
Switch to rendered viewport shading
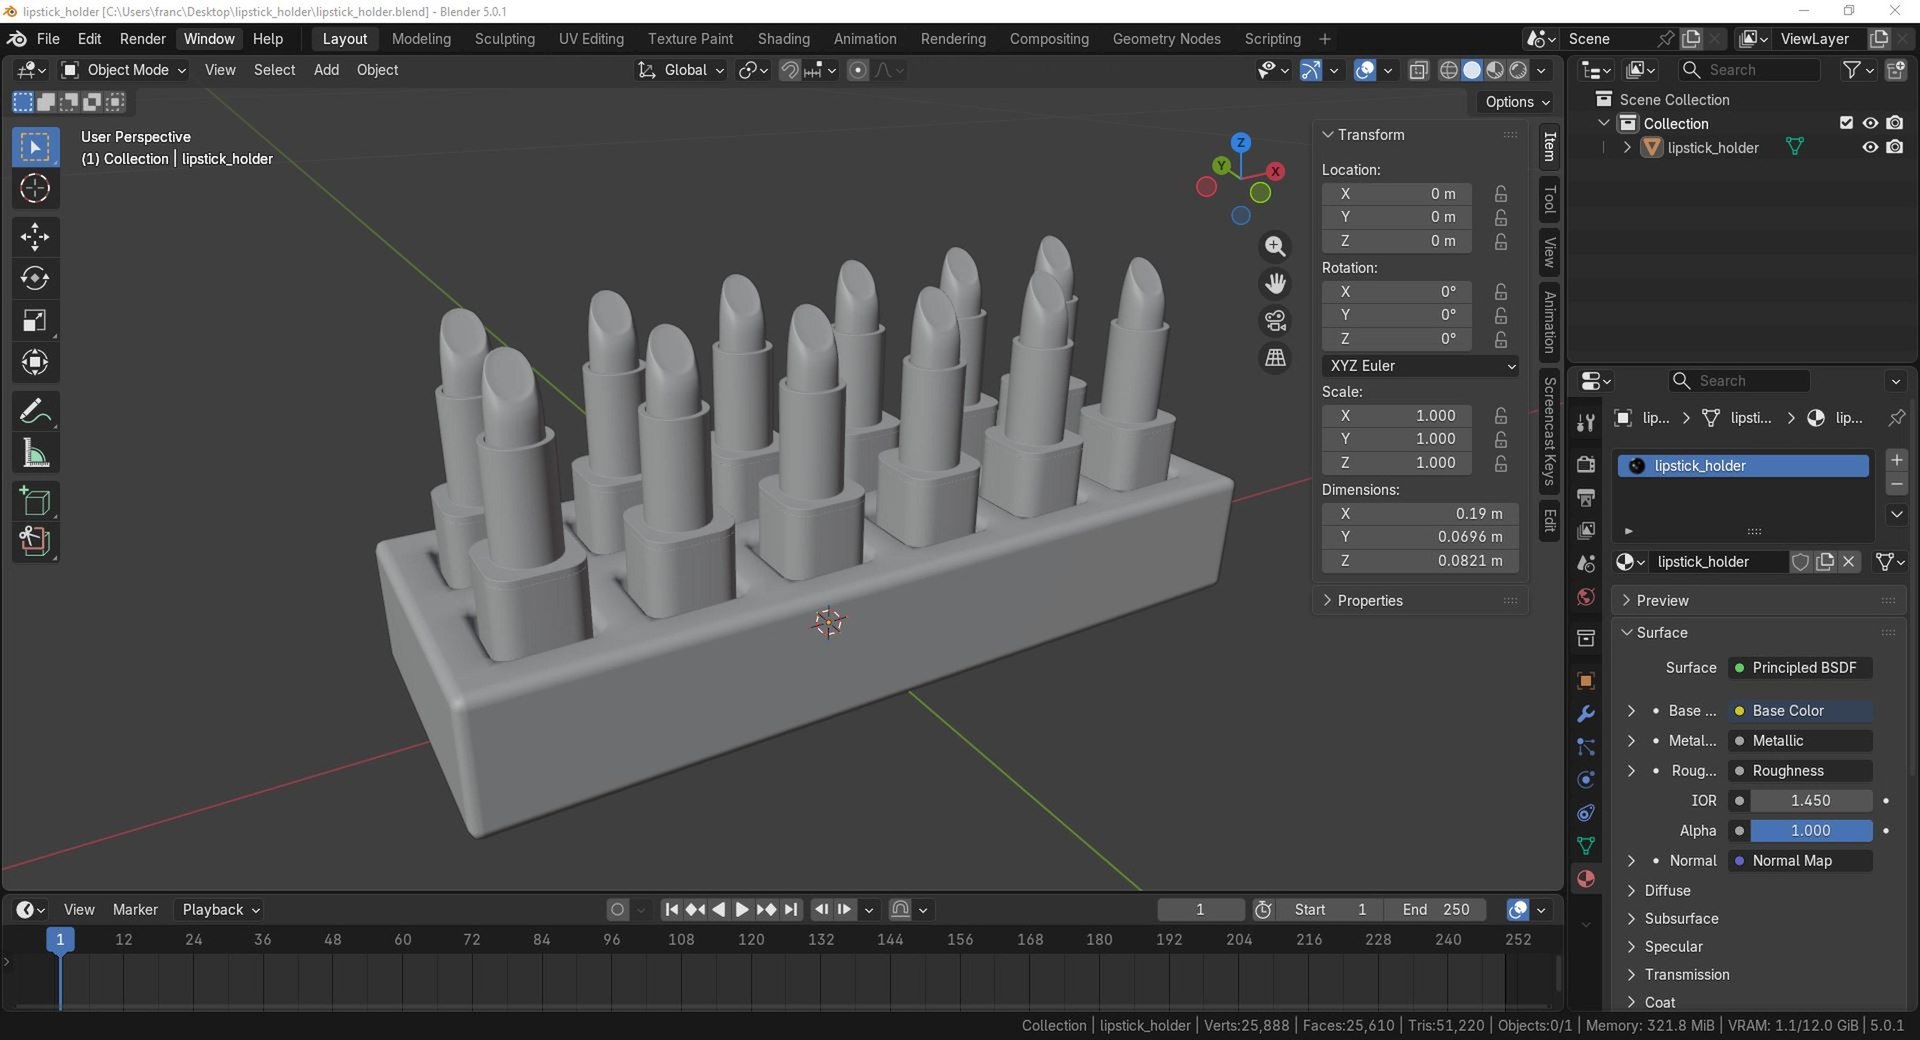(x=1518, y=70)
